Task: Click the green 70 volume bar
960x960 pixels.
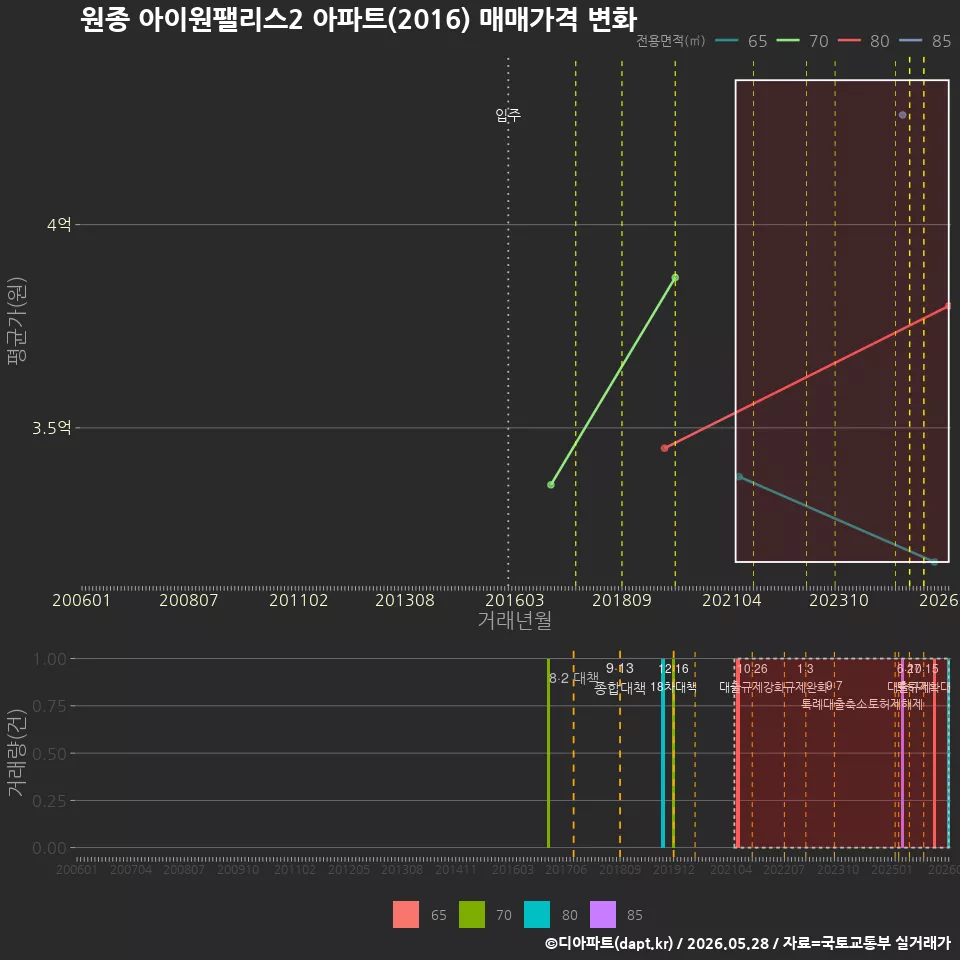Action: (x=549, y=753)
